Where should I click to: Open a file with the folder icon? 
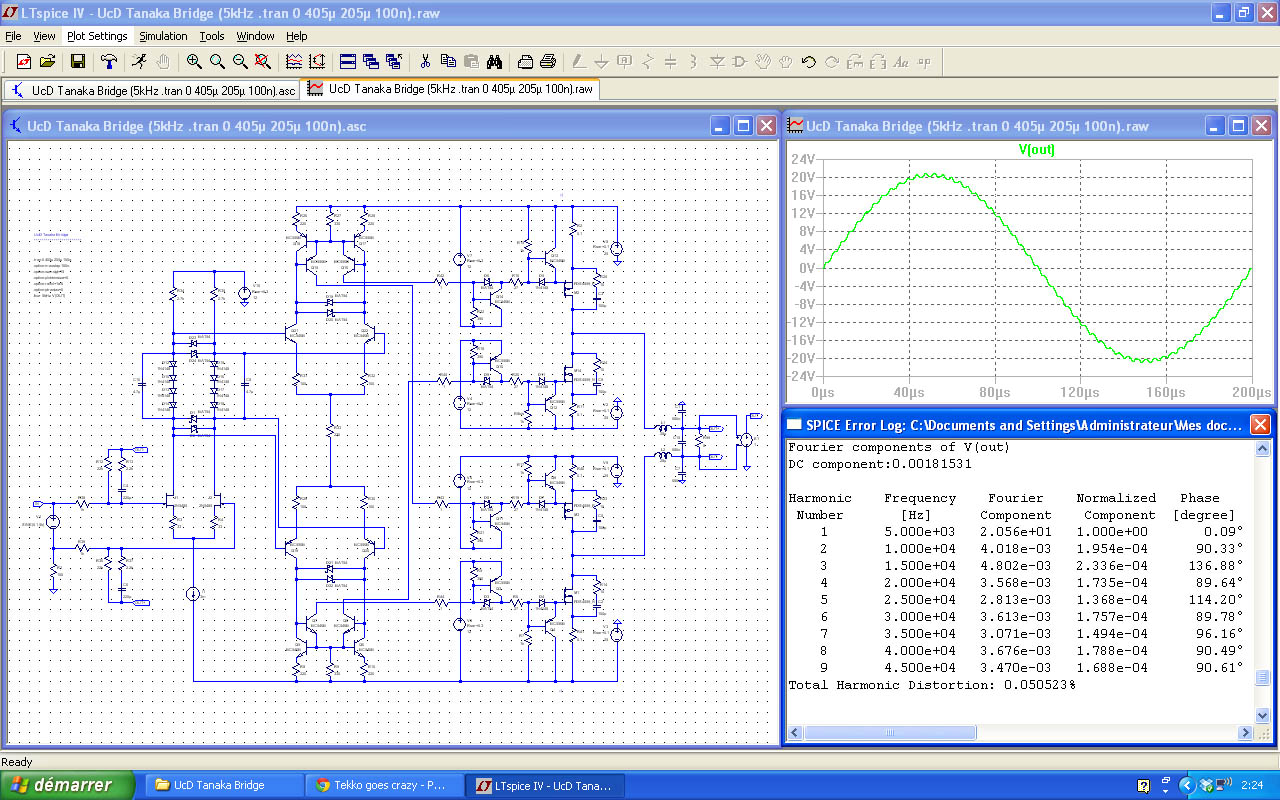click(x=47, y=62)
